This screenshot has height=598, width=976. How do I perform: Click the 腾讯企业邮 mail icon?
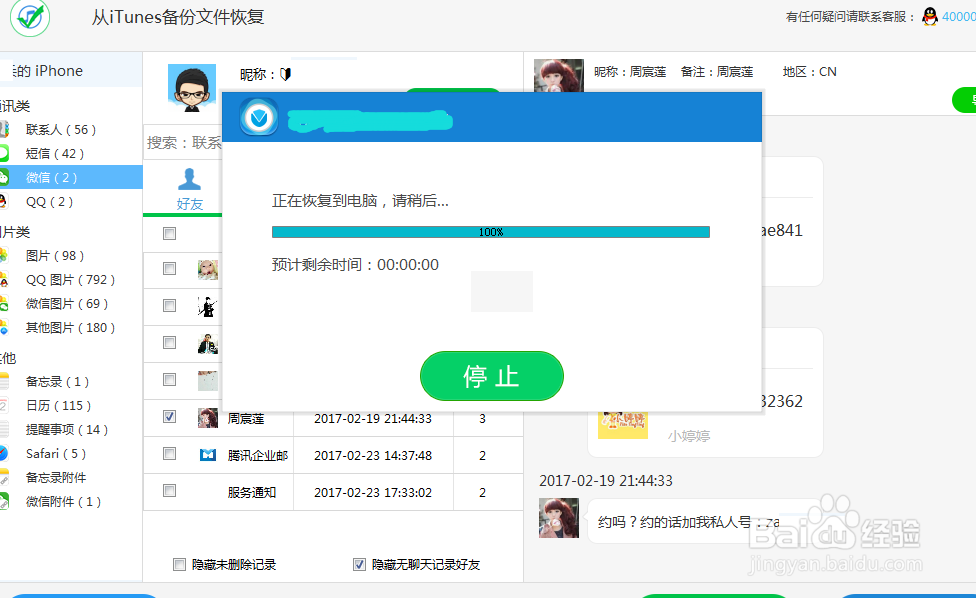point(208,455)
